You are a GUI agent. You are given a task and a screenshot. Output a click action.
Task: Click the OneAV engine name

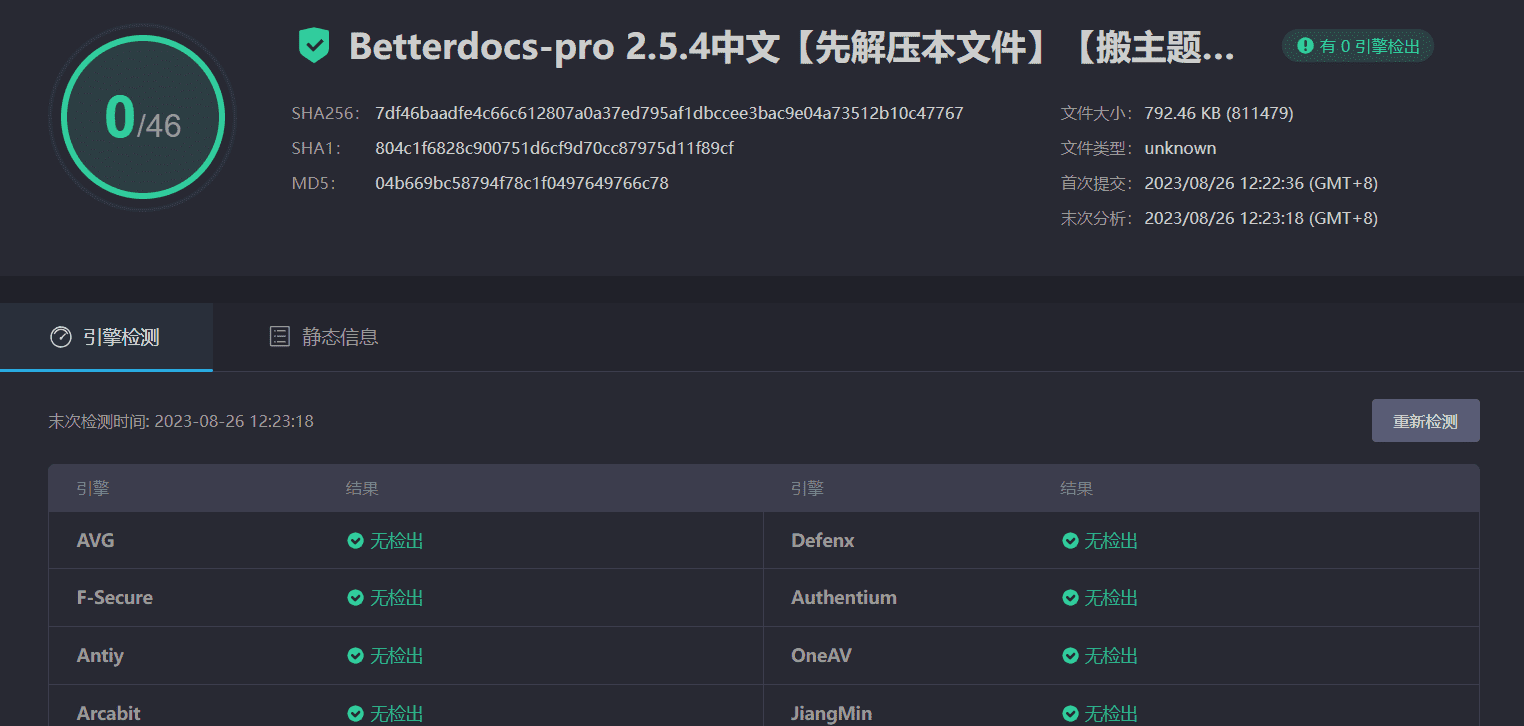pos(821,656)
